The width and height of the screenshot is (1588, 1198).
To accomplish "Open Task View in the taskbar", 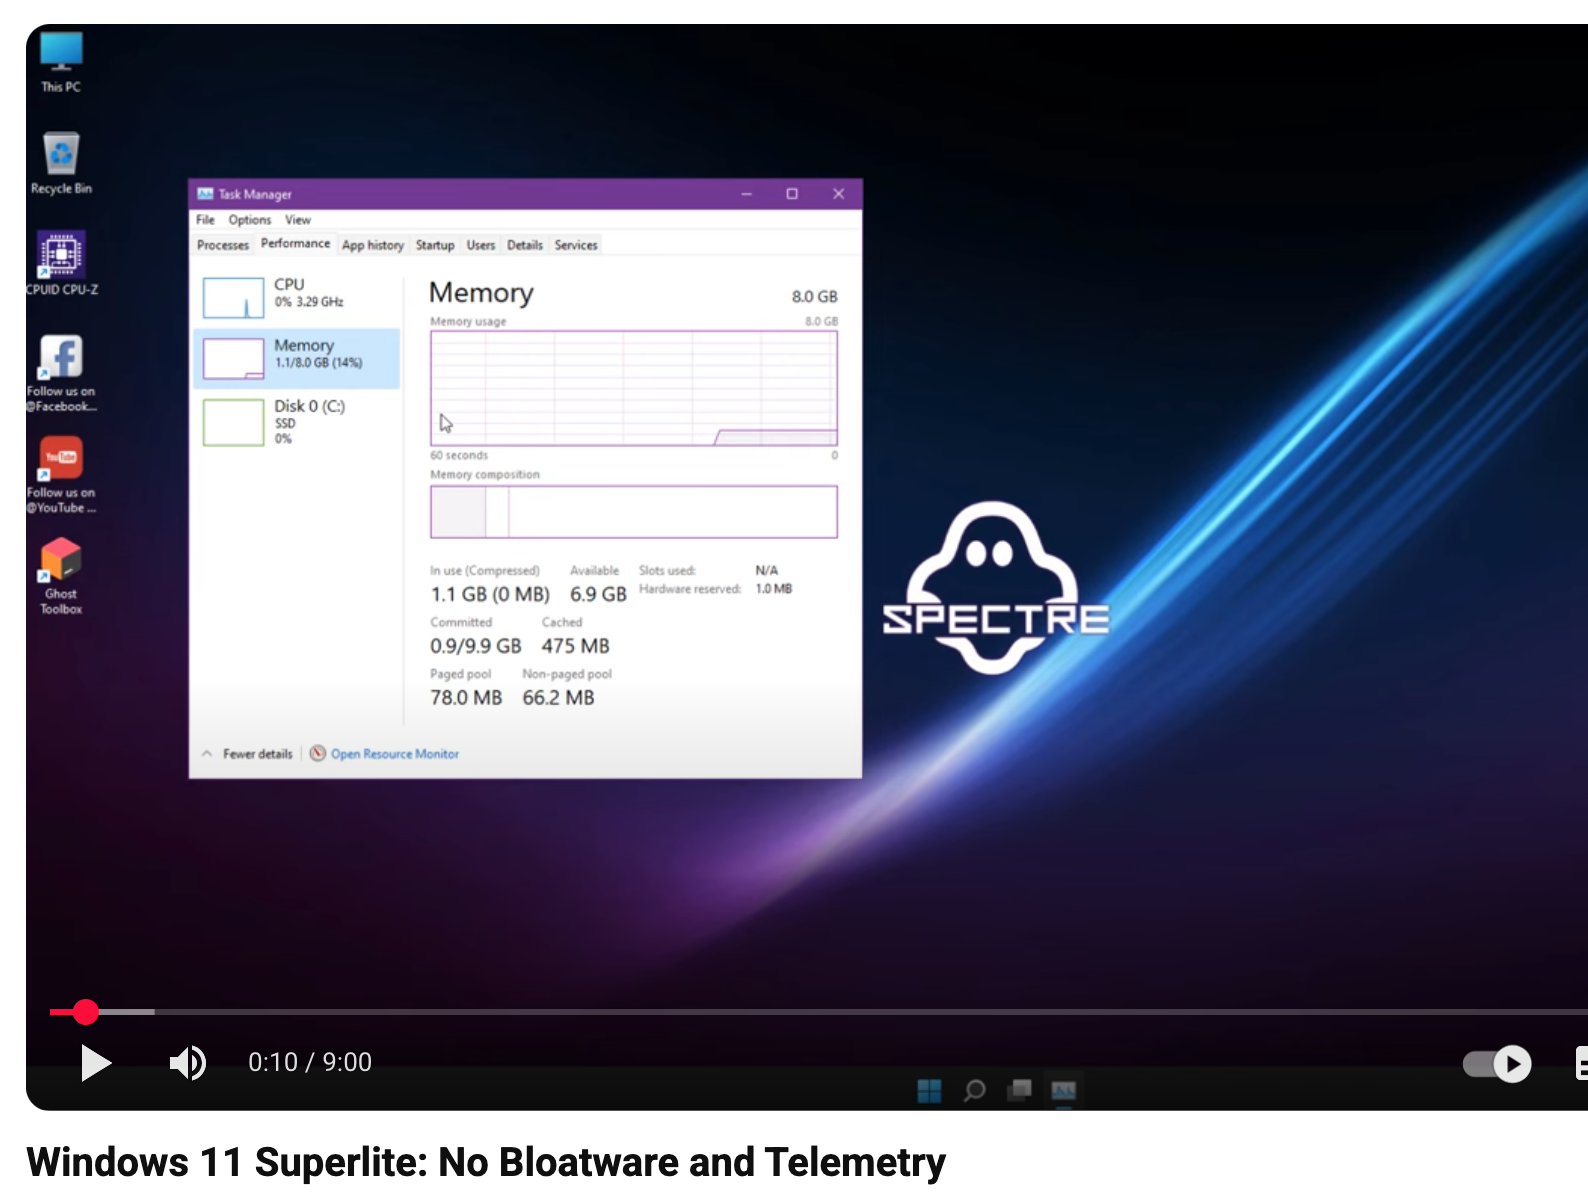I will coord(1020,1089).
